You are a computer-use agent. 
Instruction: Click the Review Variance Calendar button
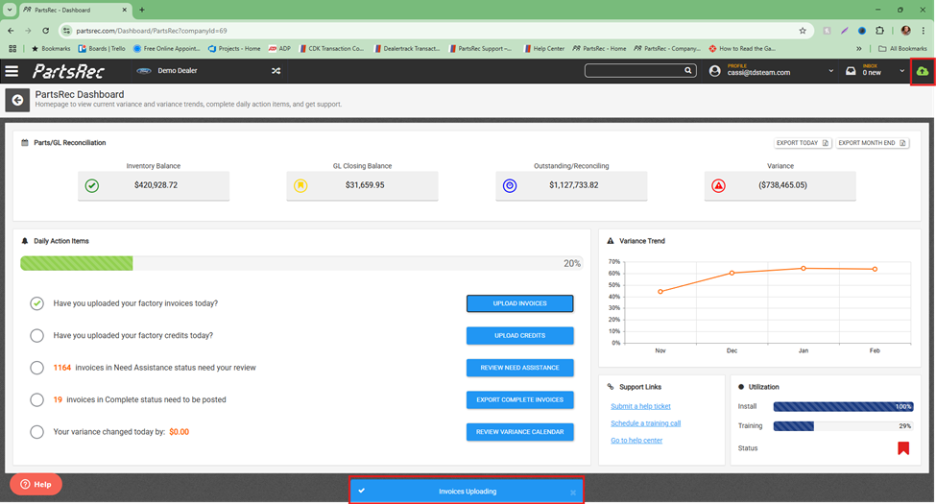point(520,432)
